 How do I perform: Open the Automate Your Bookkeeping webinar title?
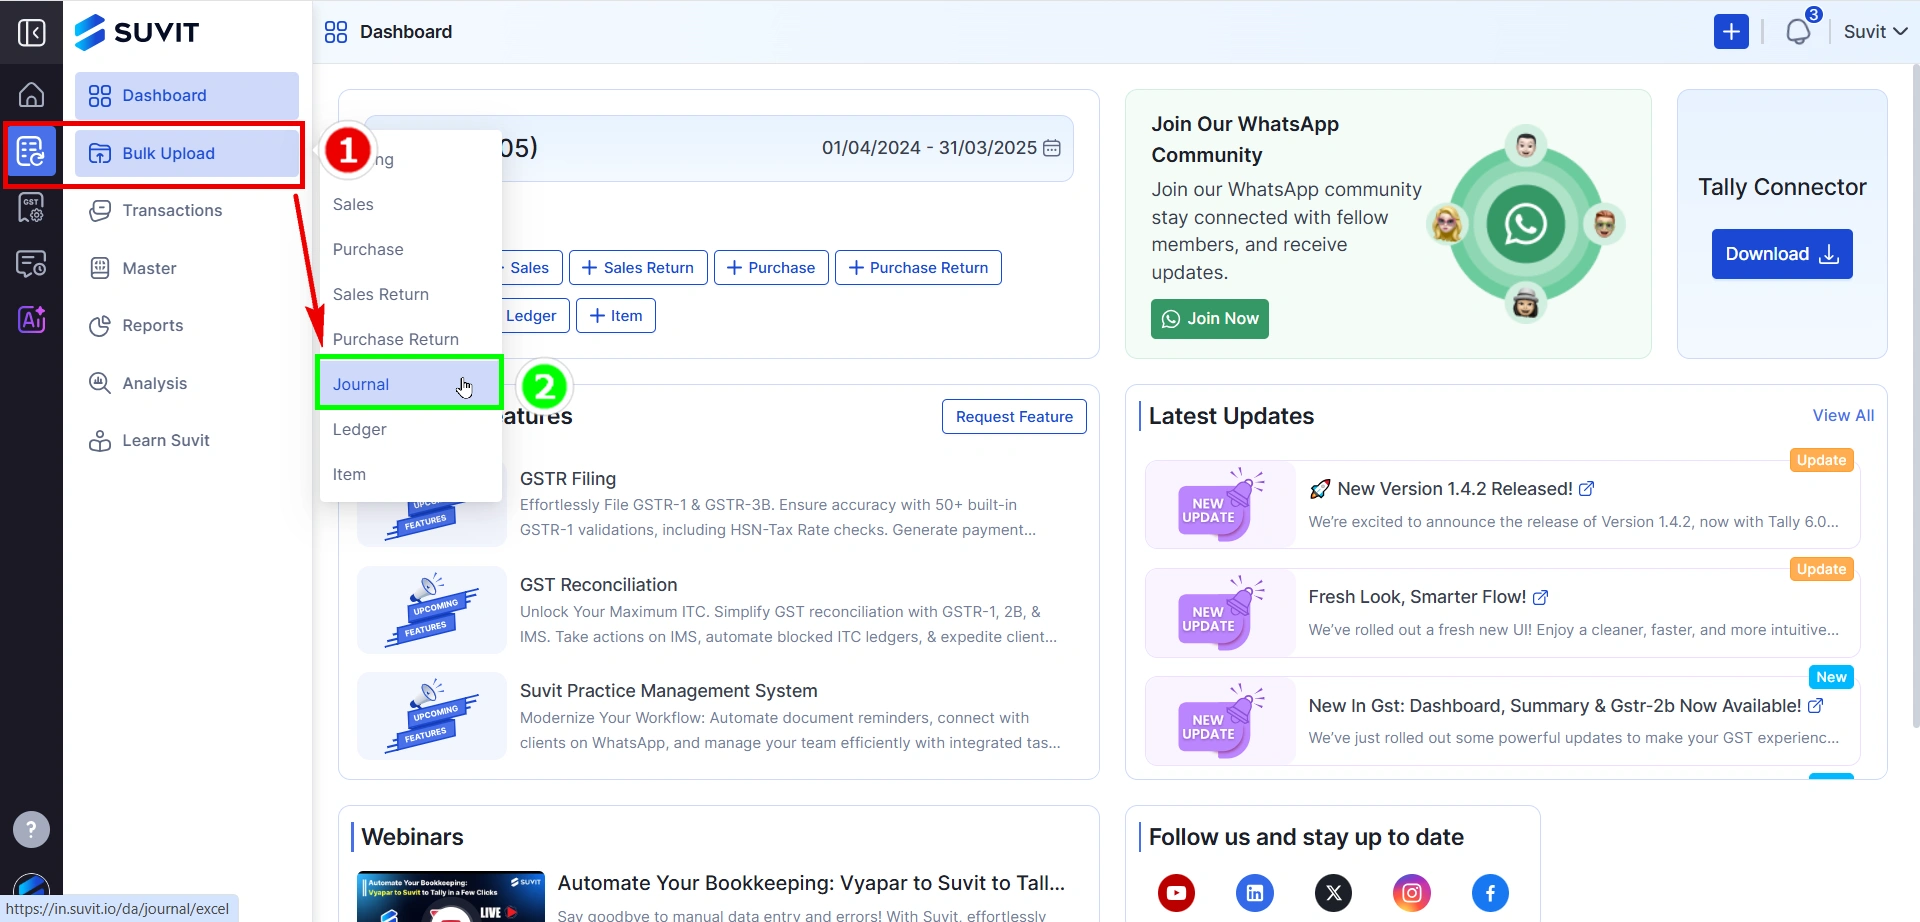(811, 884)
